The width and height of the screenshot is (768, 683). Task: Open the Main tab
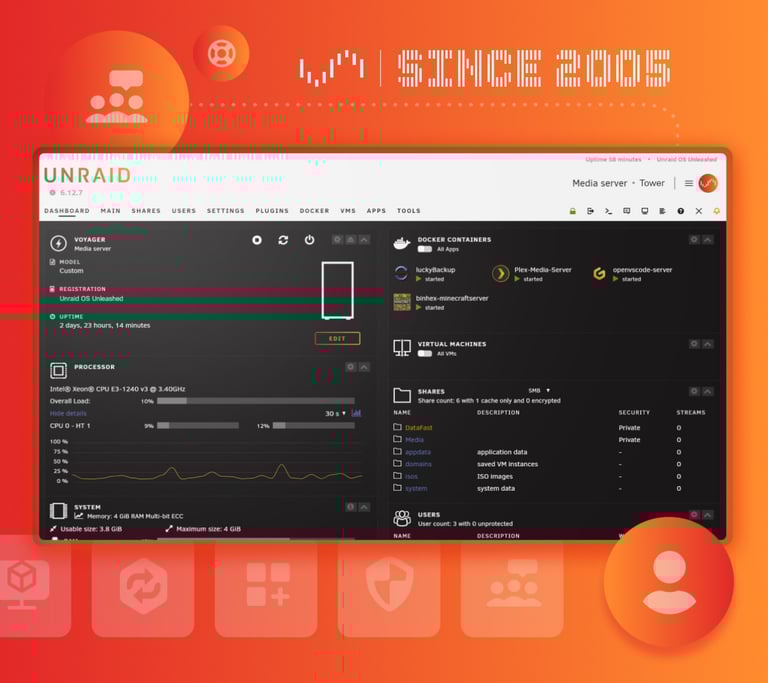pos(111,211)
